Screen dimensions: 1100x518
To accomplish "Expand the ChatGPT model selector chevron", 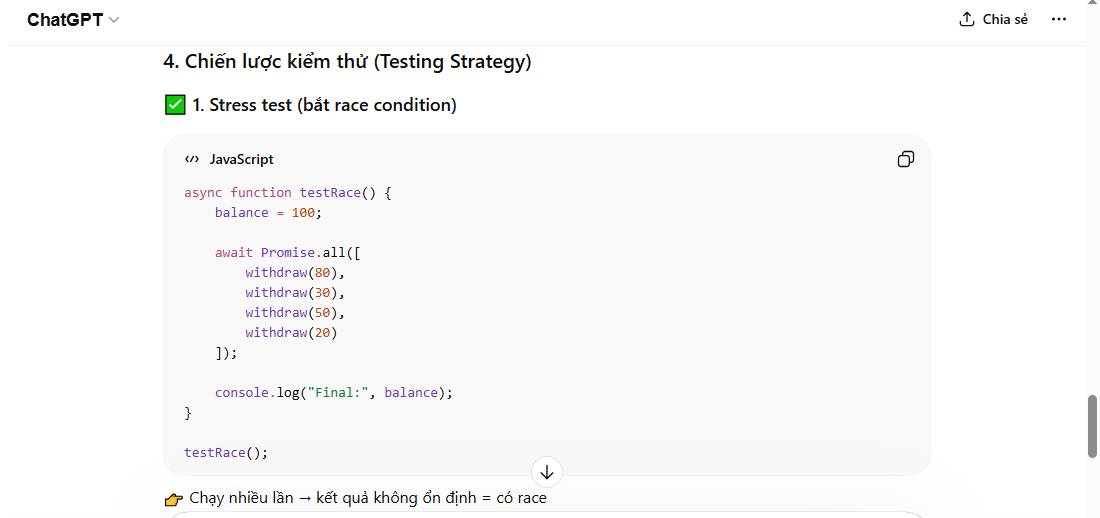I will point(114,20).
